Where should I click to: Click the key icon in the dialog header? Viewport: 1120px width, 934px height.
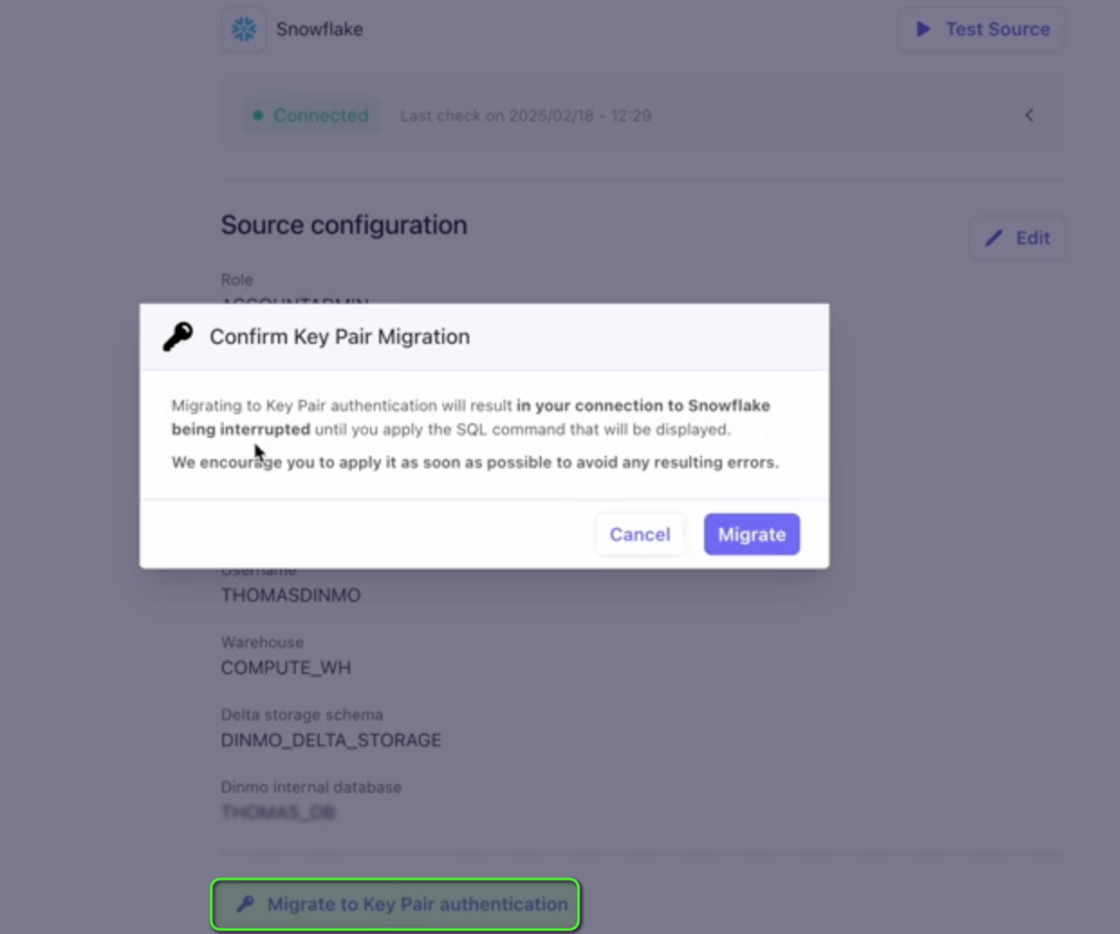click(176, 336)
